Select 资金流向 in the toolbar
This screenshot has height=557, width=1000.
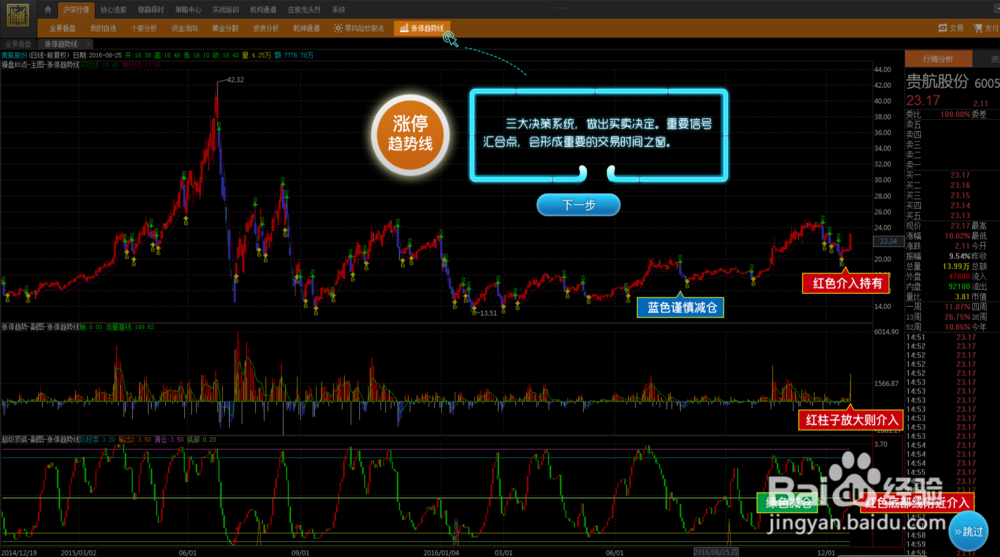coord(184,28)
